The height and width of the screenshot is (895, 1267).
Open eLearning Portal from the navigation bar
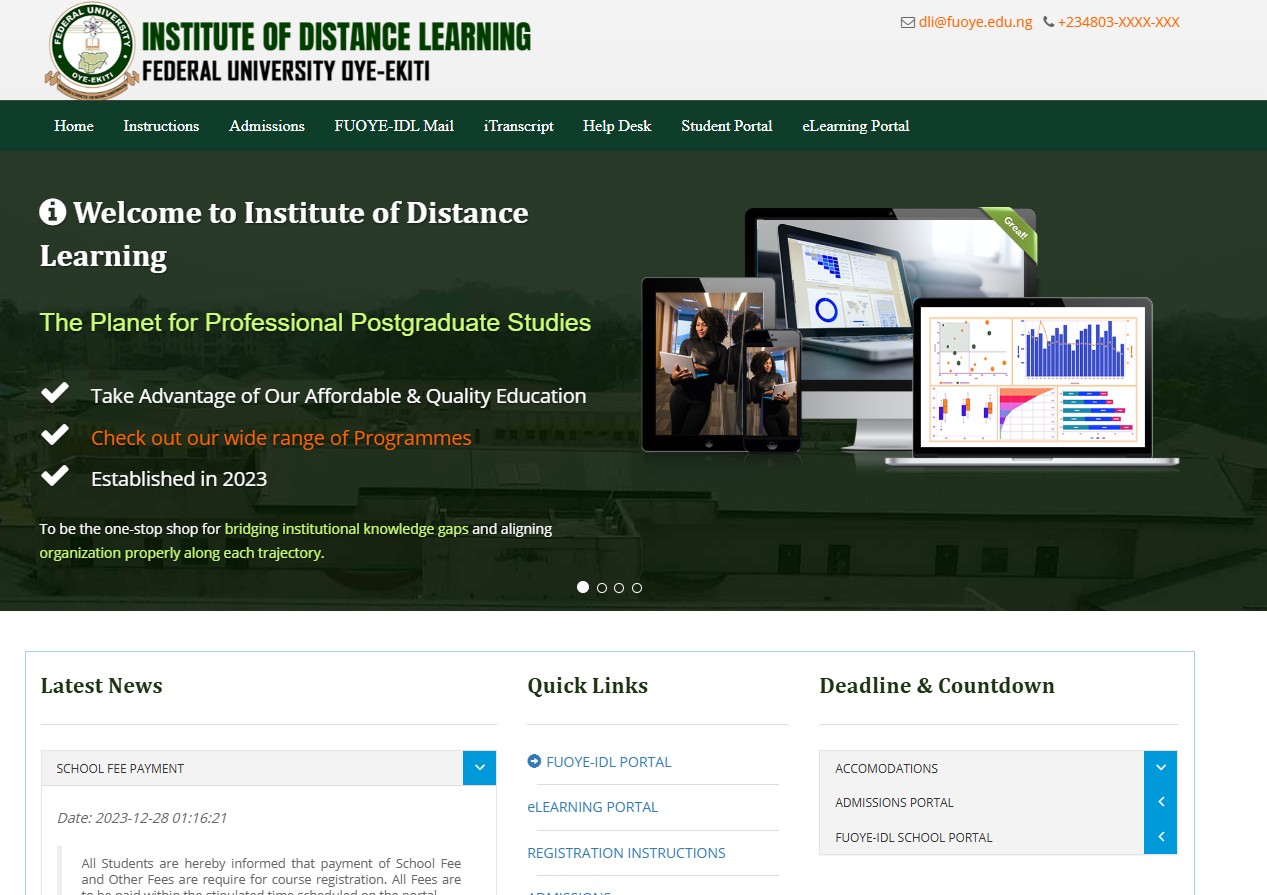856,126
